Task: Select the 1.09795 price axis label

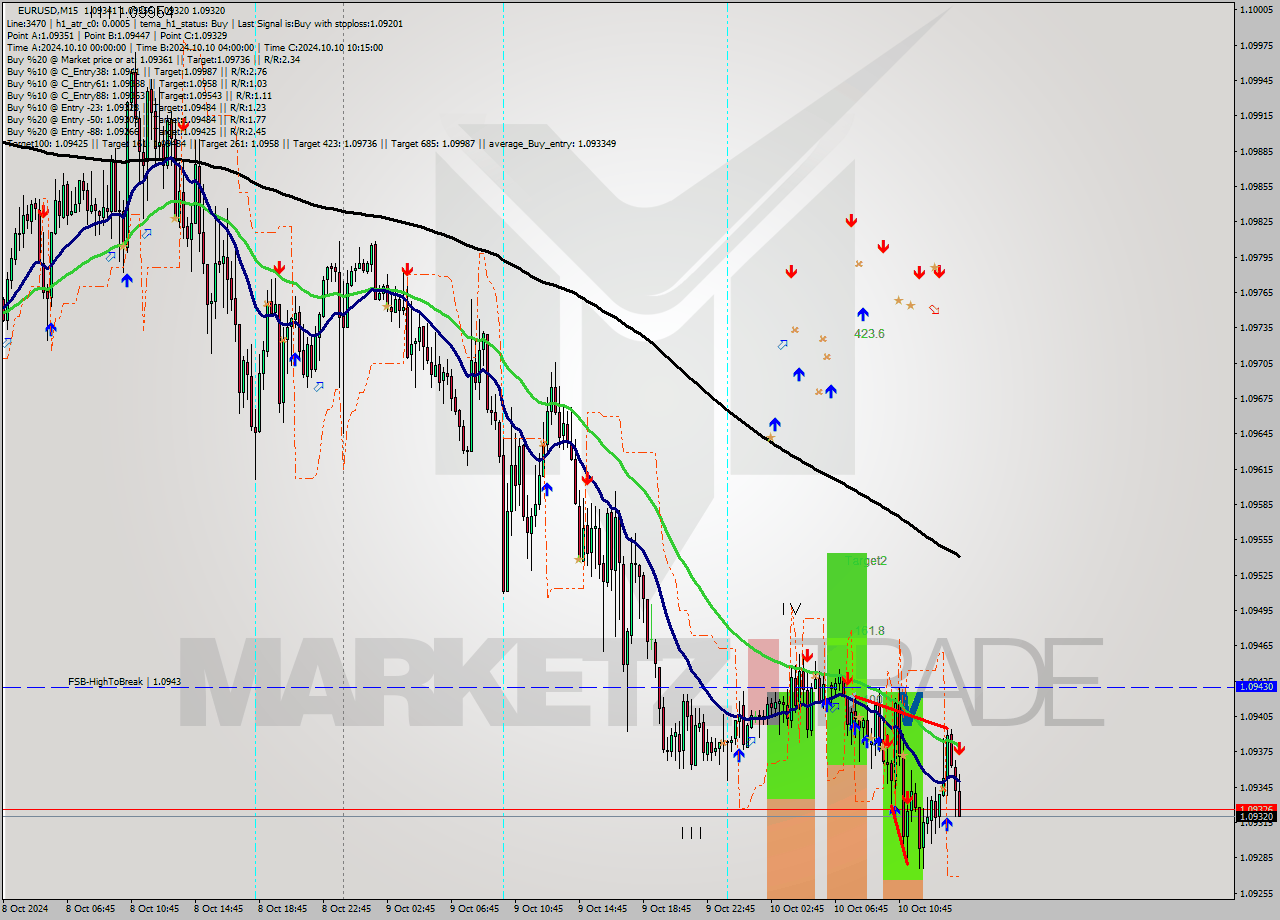Action: (x=1256, y=257)
